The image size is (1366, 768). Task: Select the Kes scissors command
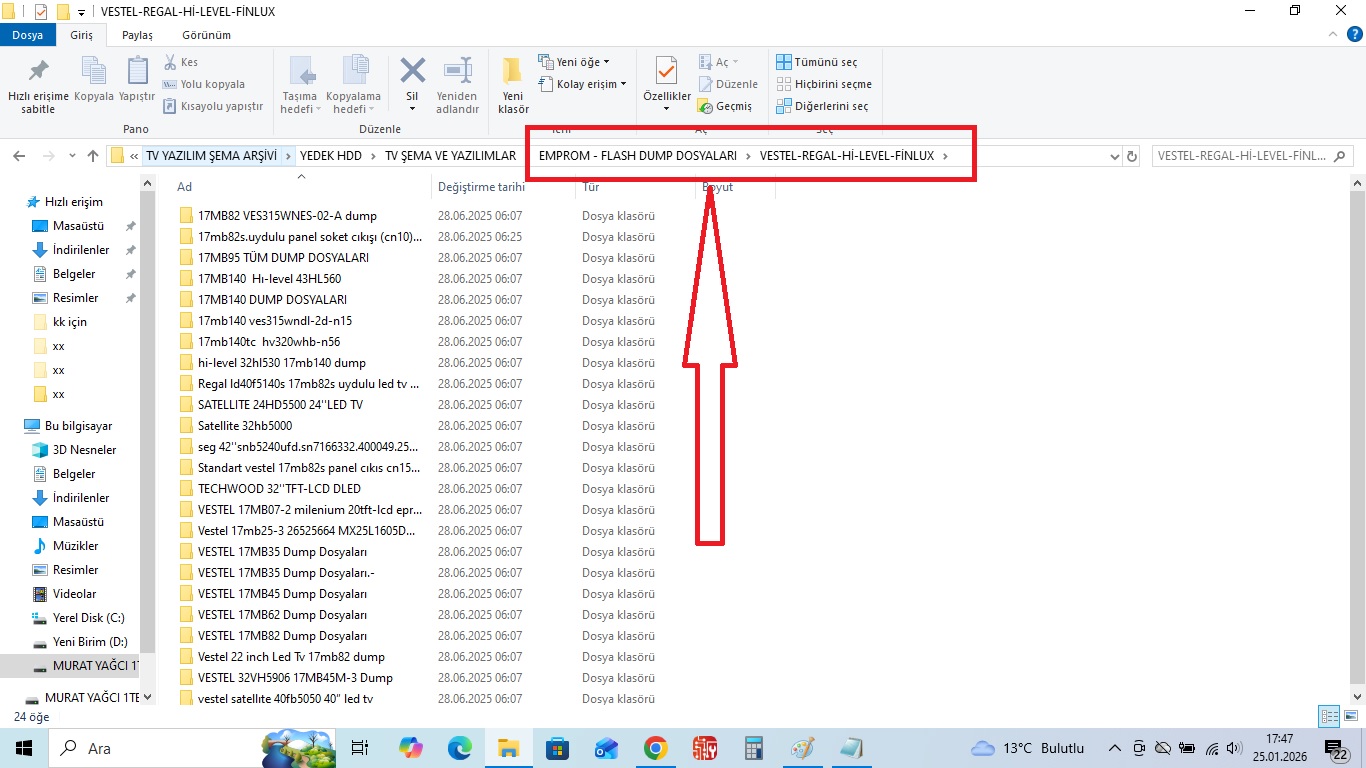[x=180, y=62]
